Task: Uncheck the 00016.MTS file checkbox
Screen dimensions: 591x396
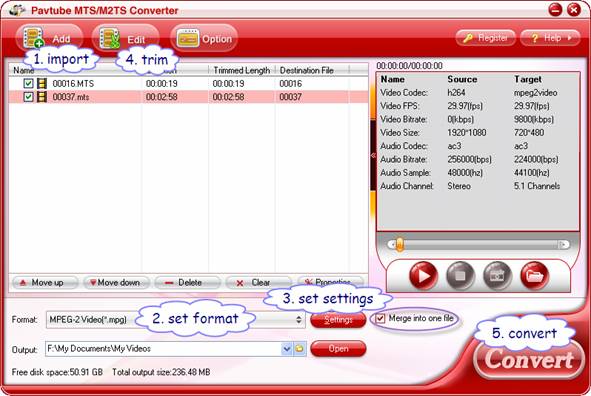Action: click(x=28, y=83)
